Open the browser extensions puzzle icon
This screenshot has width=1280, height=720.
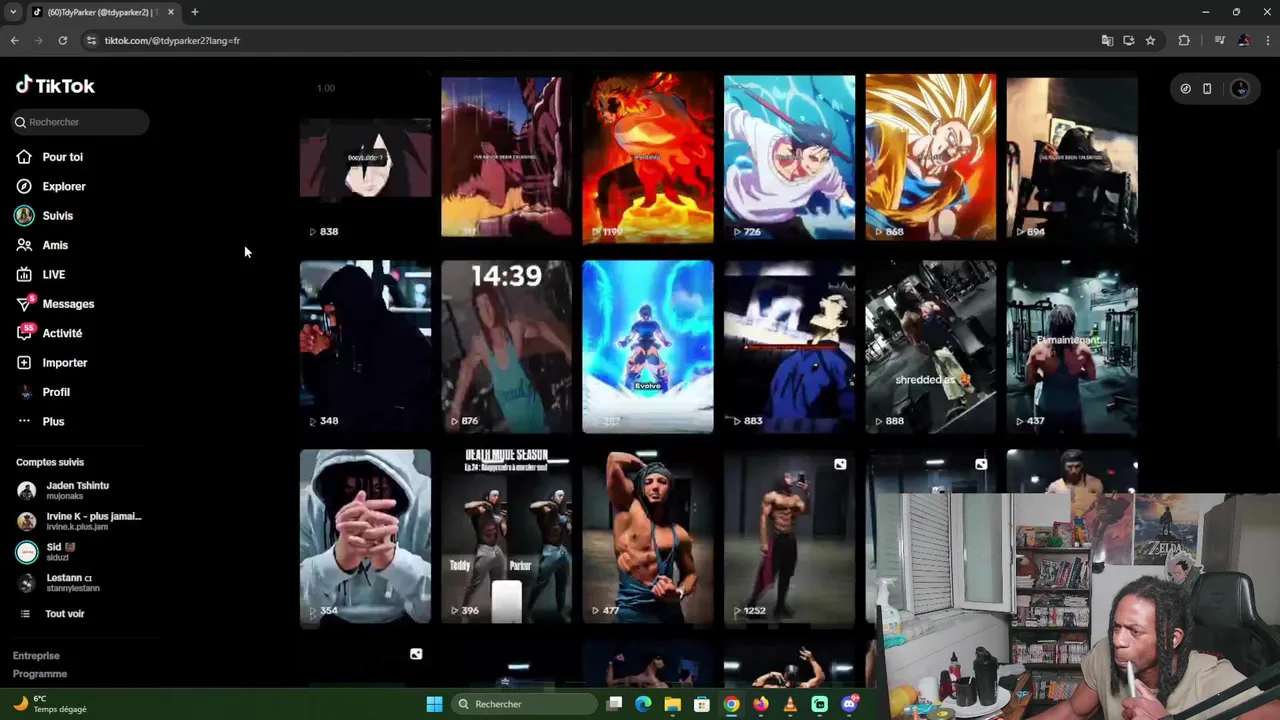click(x=1184, y=40)
